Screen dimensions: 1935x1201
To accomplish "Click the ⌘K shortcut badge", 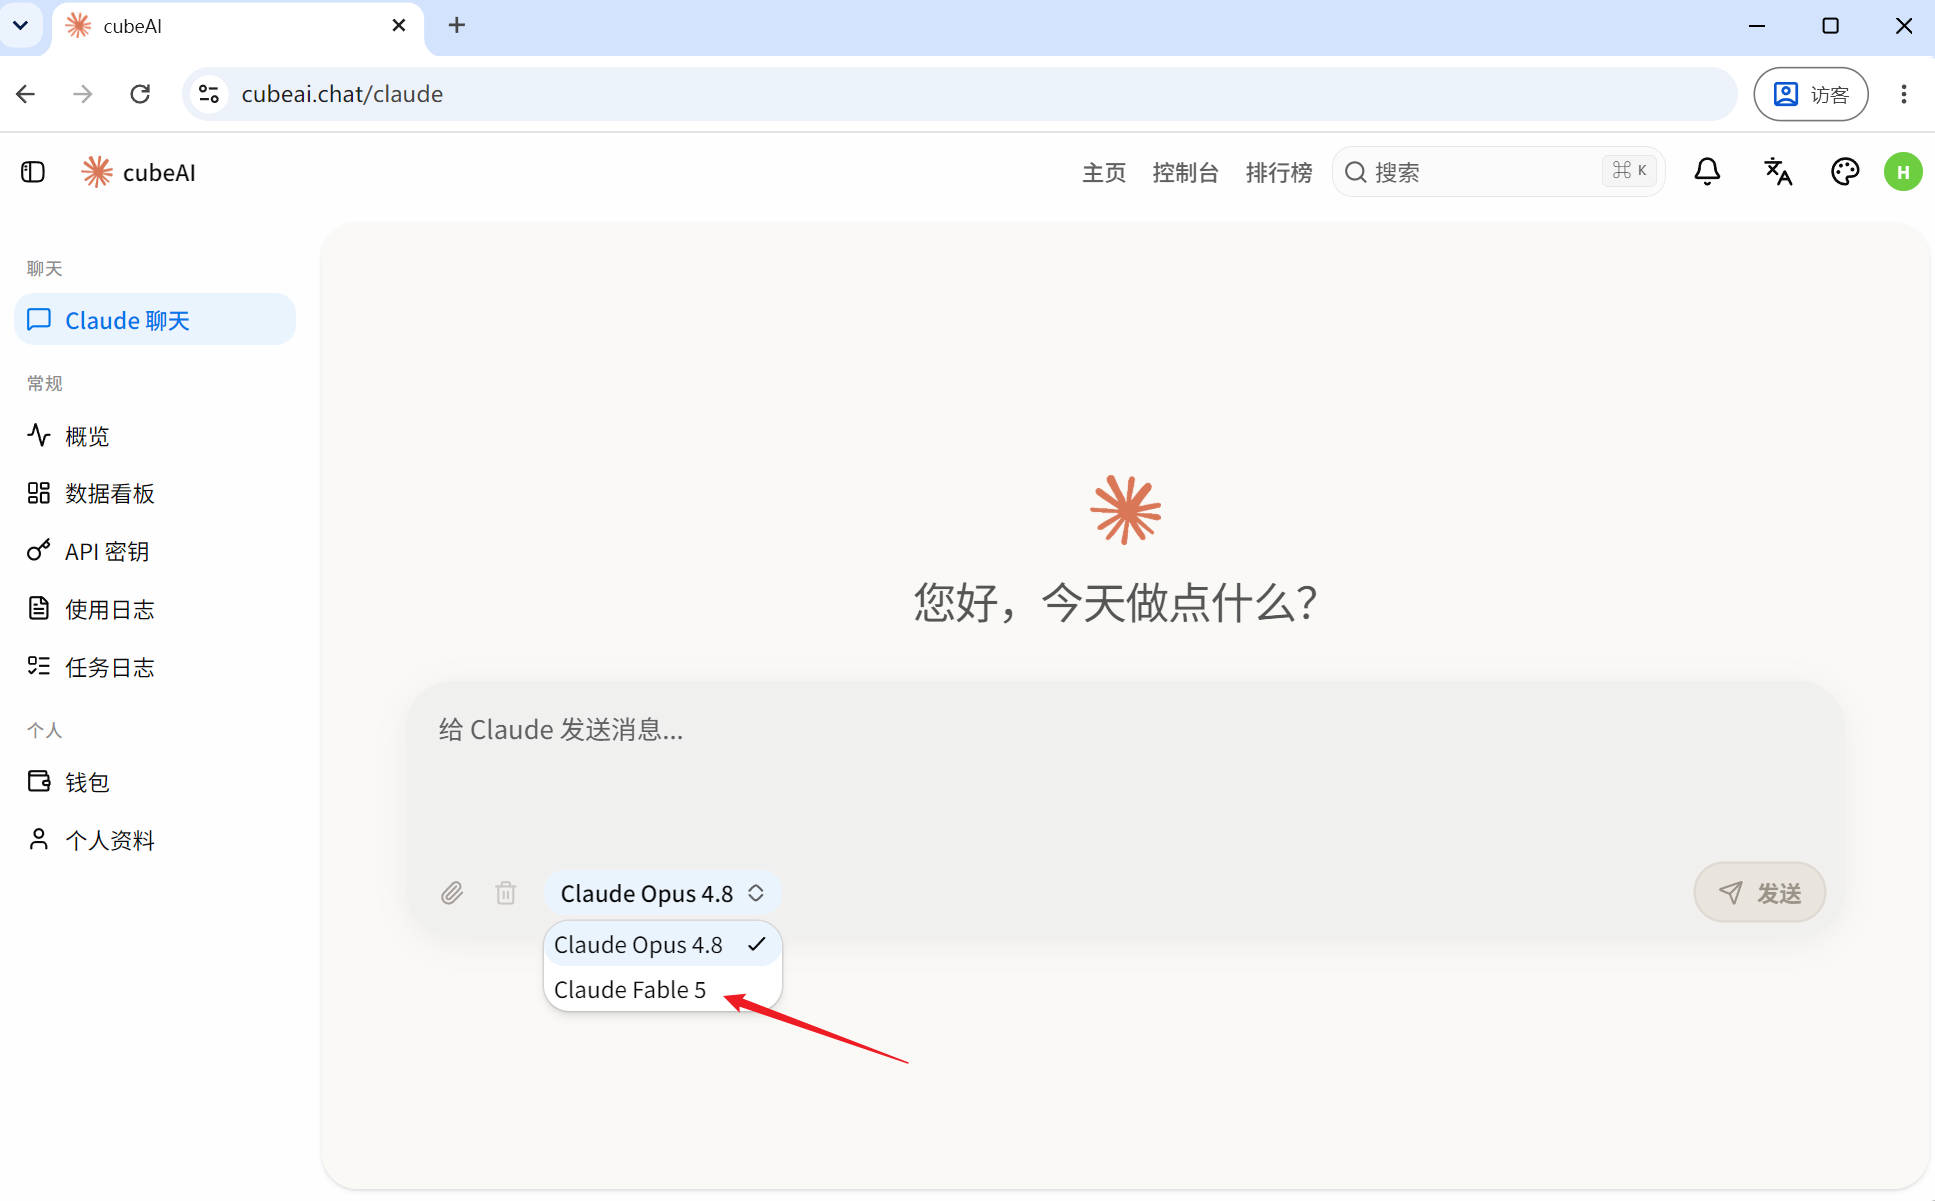I will point(1630,170).
